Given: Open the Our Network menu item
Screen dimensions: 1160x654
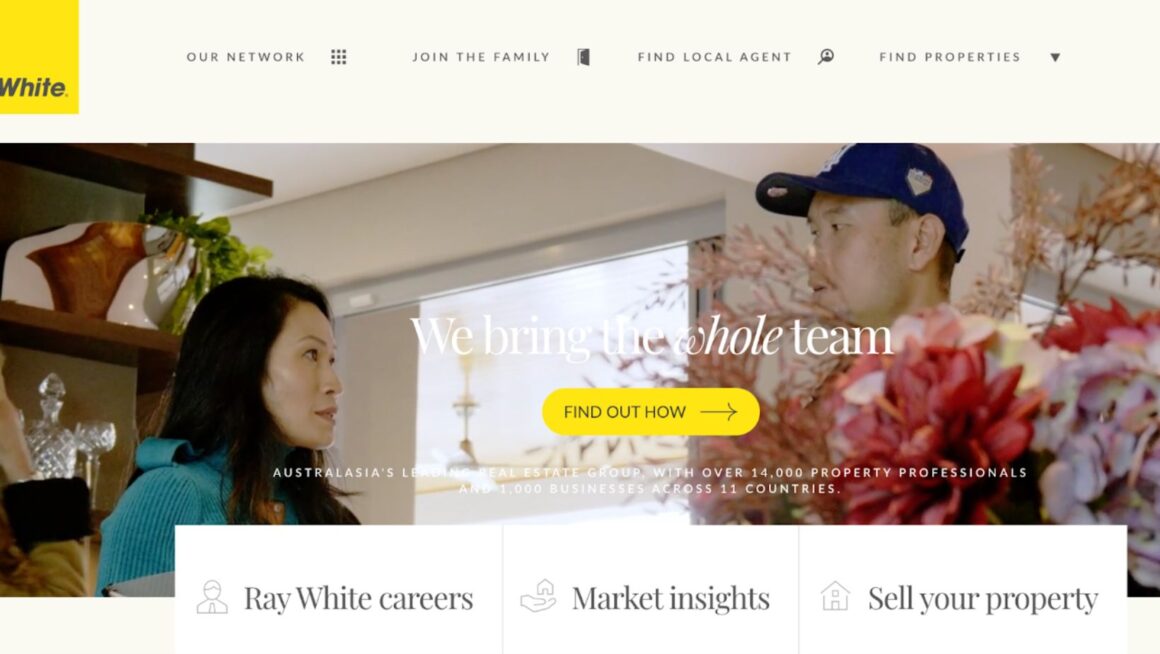Looking at the screenshot, I should pos(246,57).
